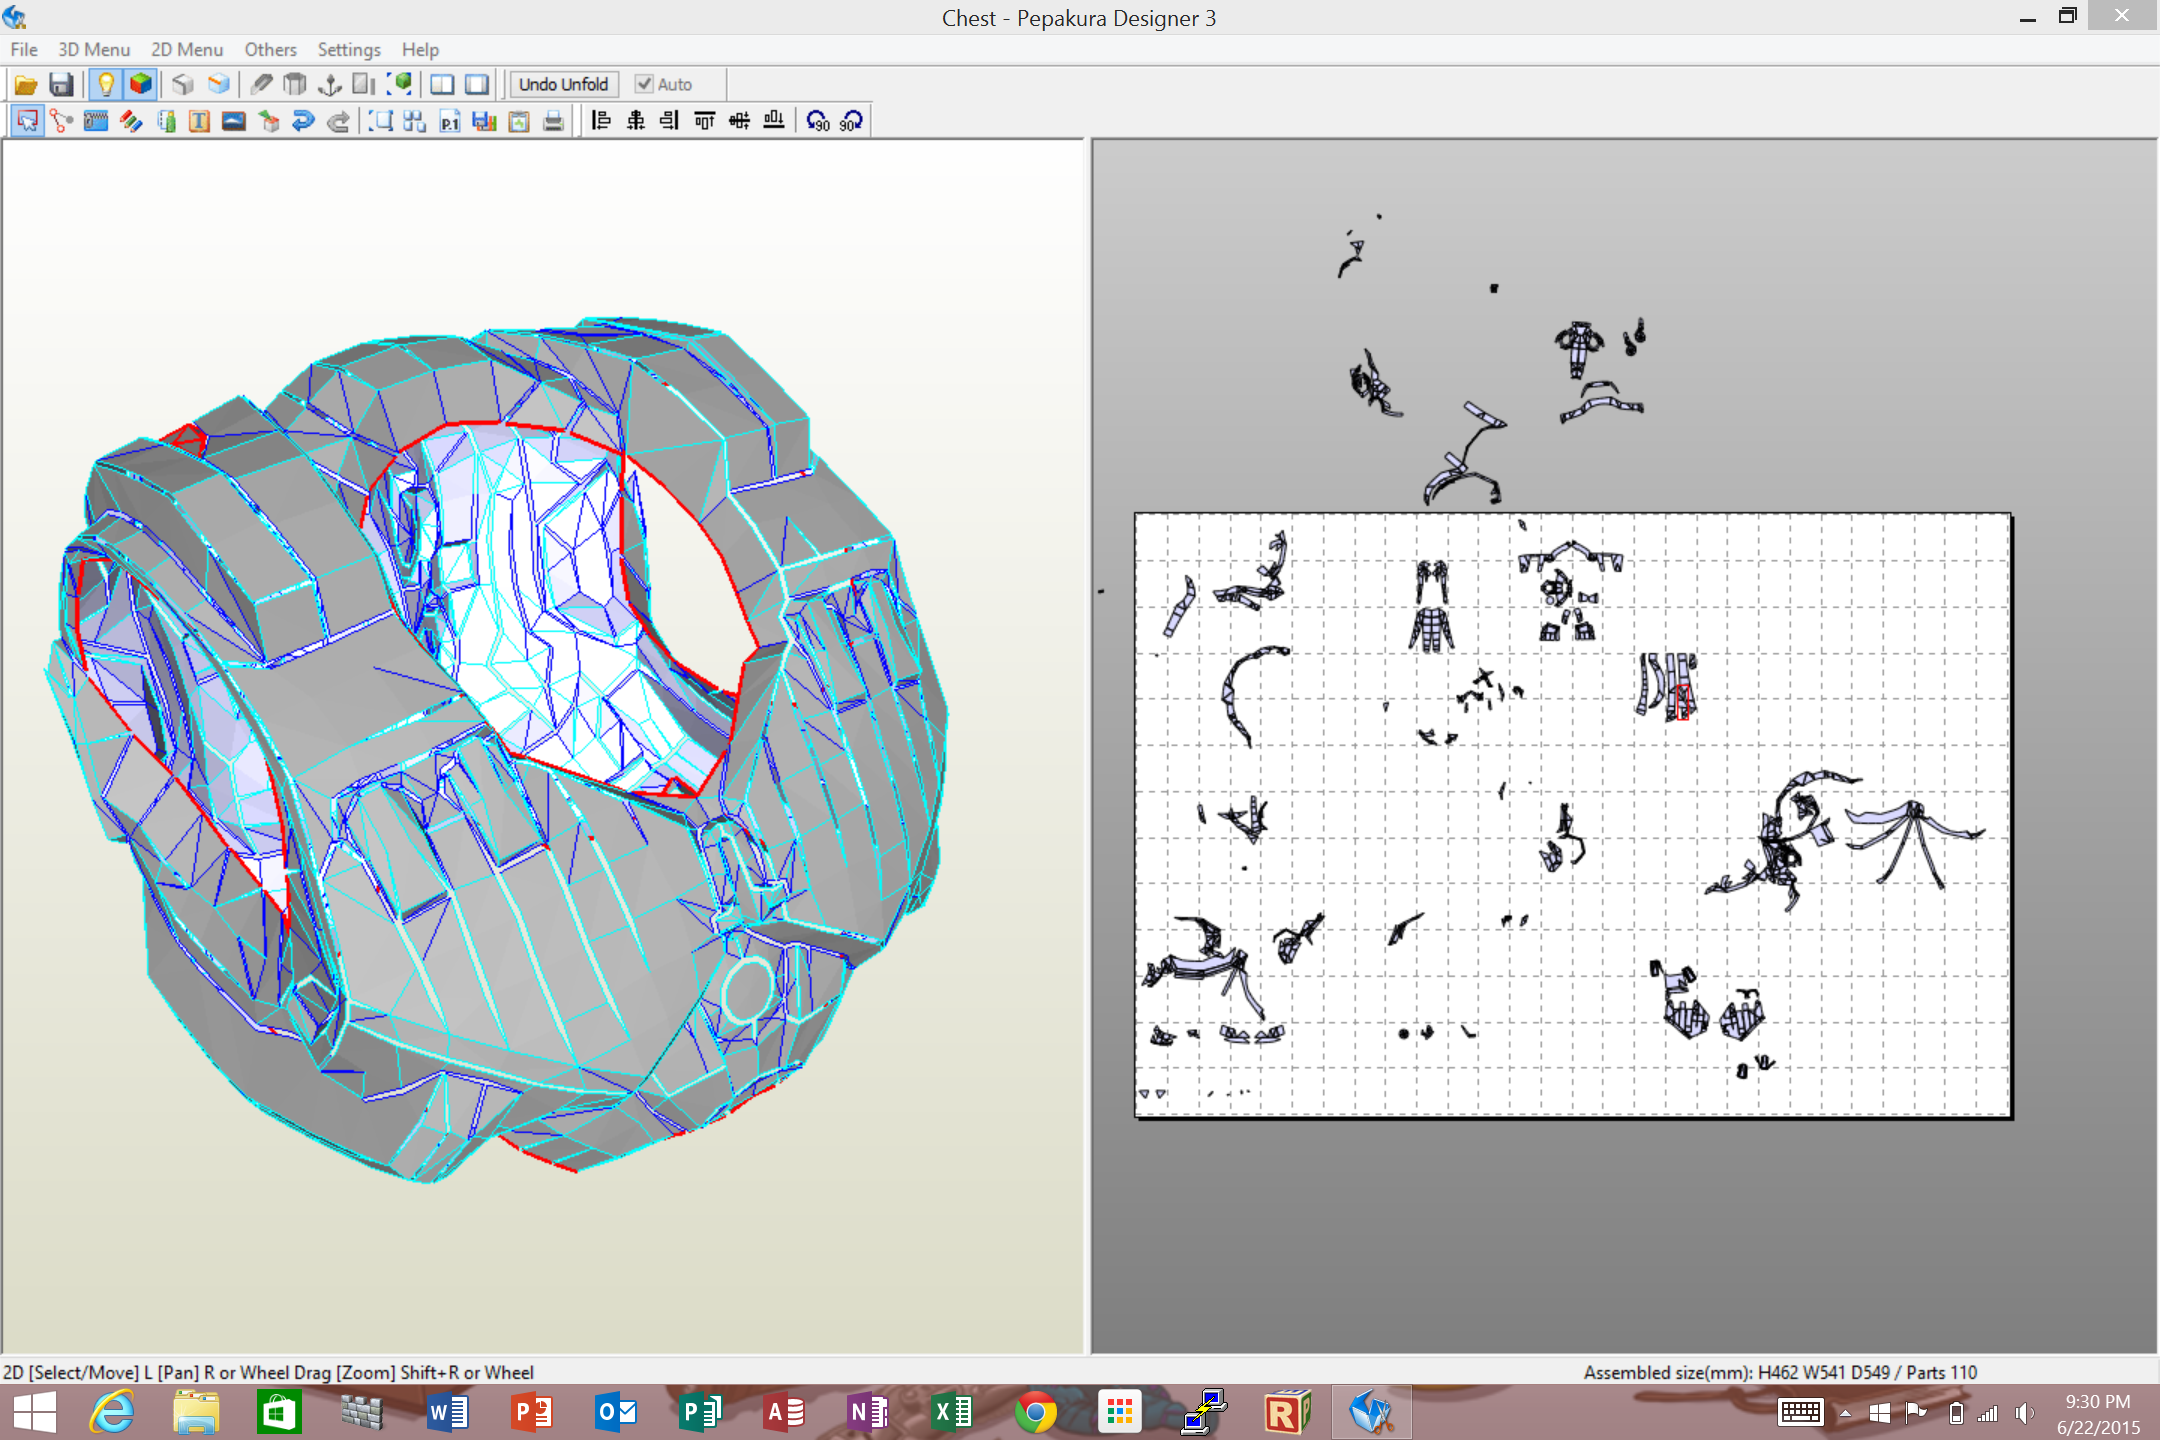
Task: Click the P.1 page number icon
Action: click(x=450, y=121)
